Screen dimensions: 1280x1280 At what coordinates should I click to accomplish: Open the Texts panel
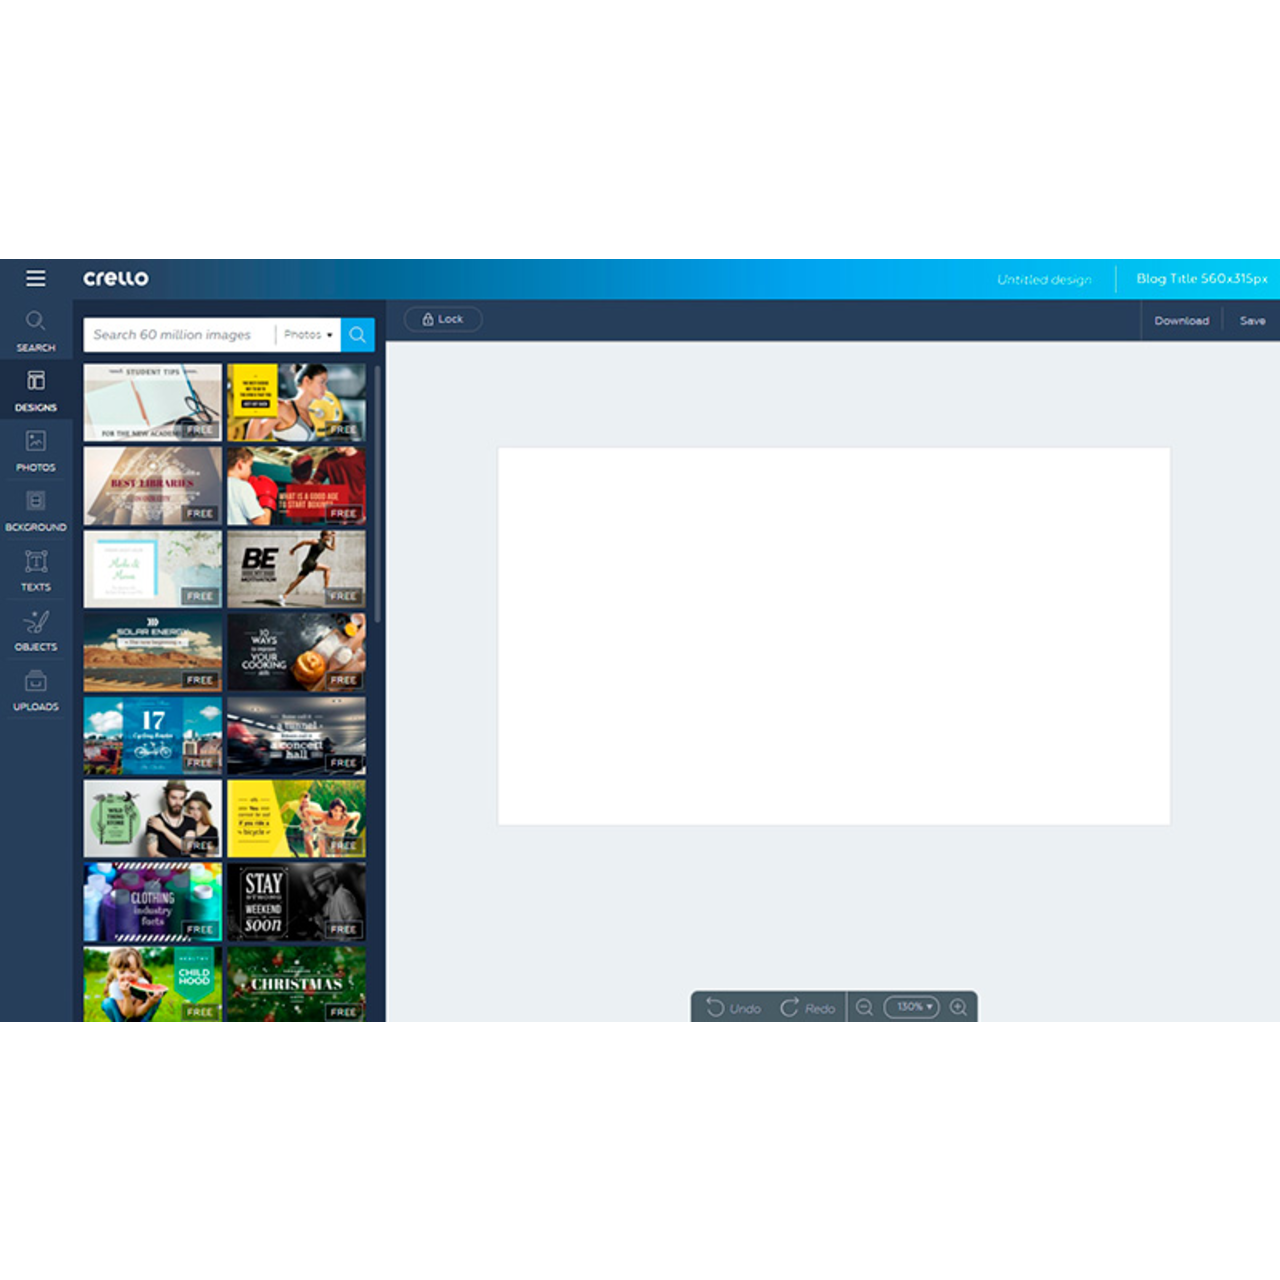(x=36, y=568)
